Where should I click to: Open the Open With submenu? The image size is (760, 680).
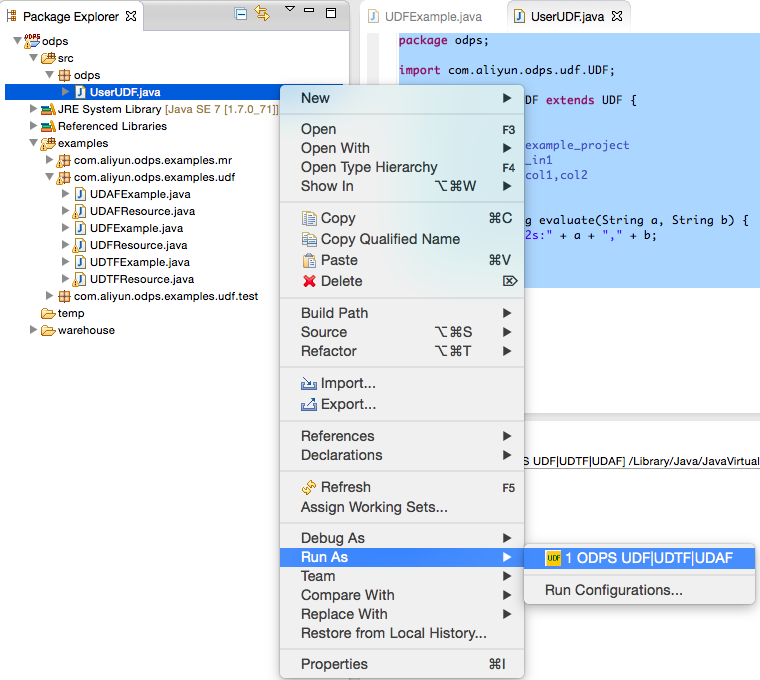click(x=402, y=148)
